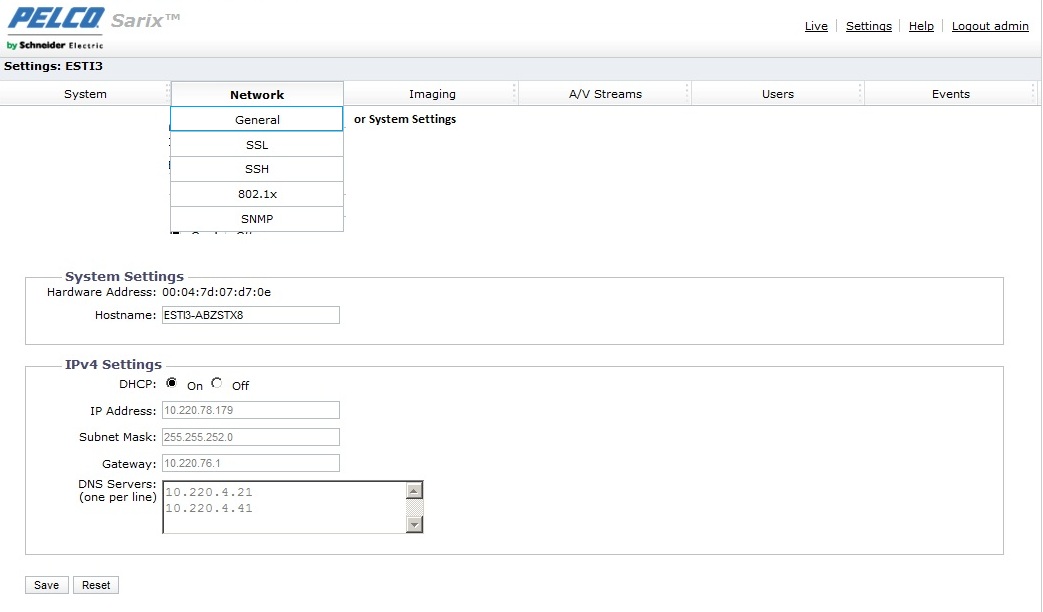
Task: Expand the Events menu
Action: 950,94
